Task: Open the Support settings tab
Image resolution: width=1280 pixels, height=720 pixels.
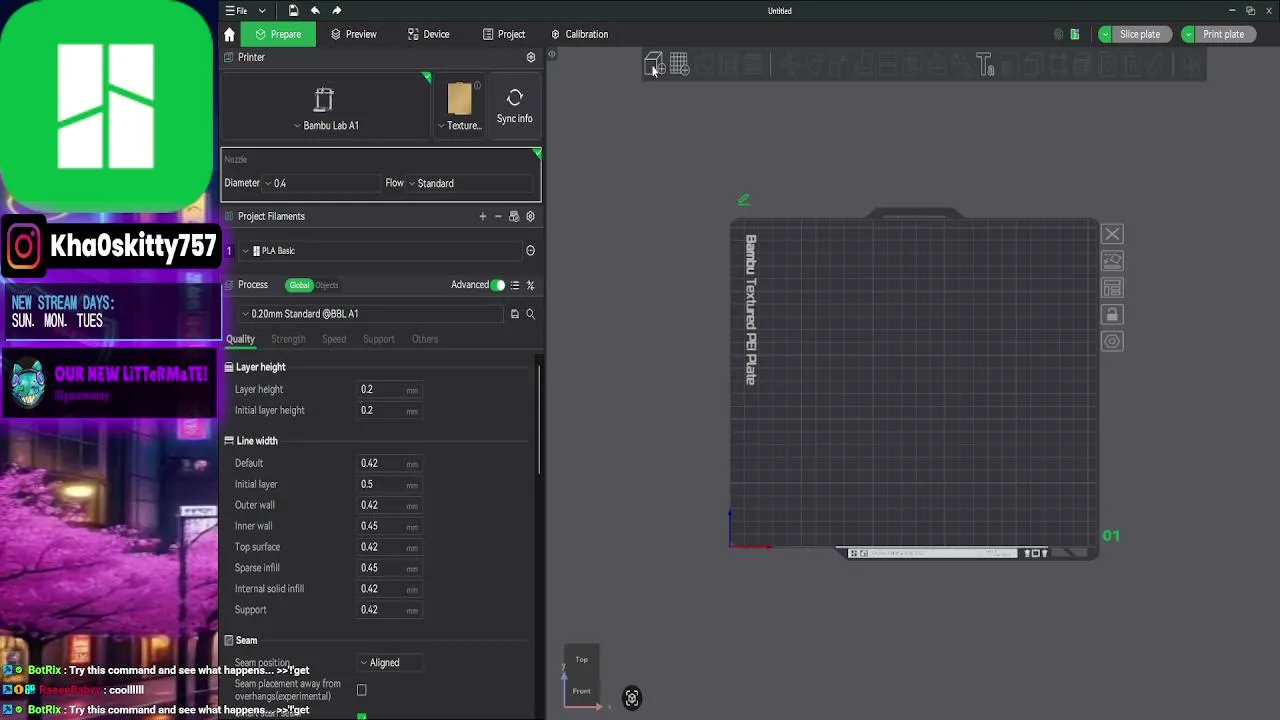Action: point(379,339)
